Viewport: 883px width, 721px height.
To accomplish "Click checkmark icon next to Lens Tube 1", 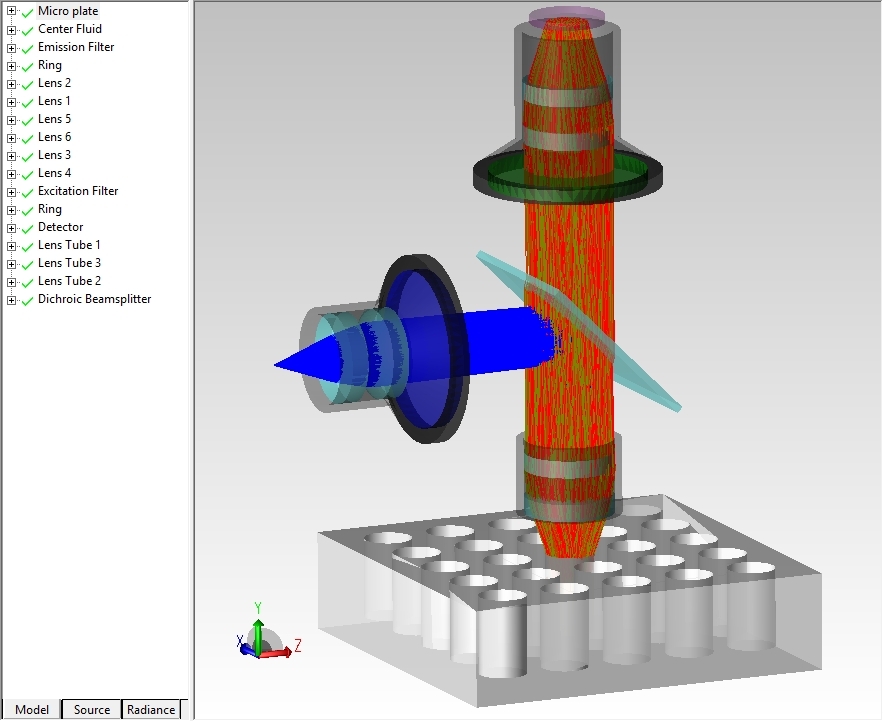I will click(27, 246).
